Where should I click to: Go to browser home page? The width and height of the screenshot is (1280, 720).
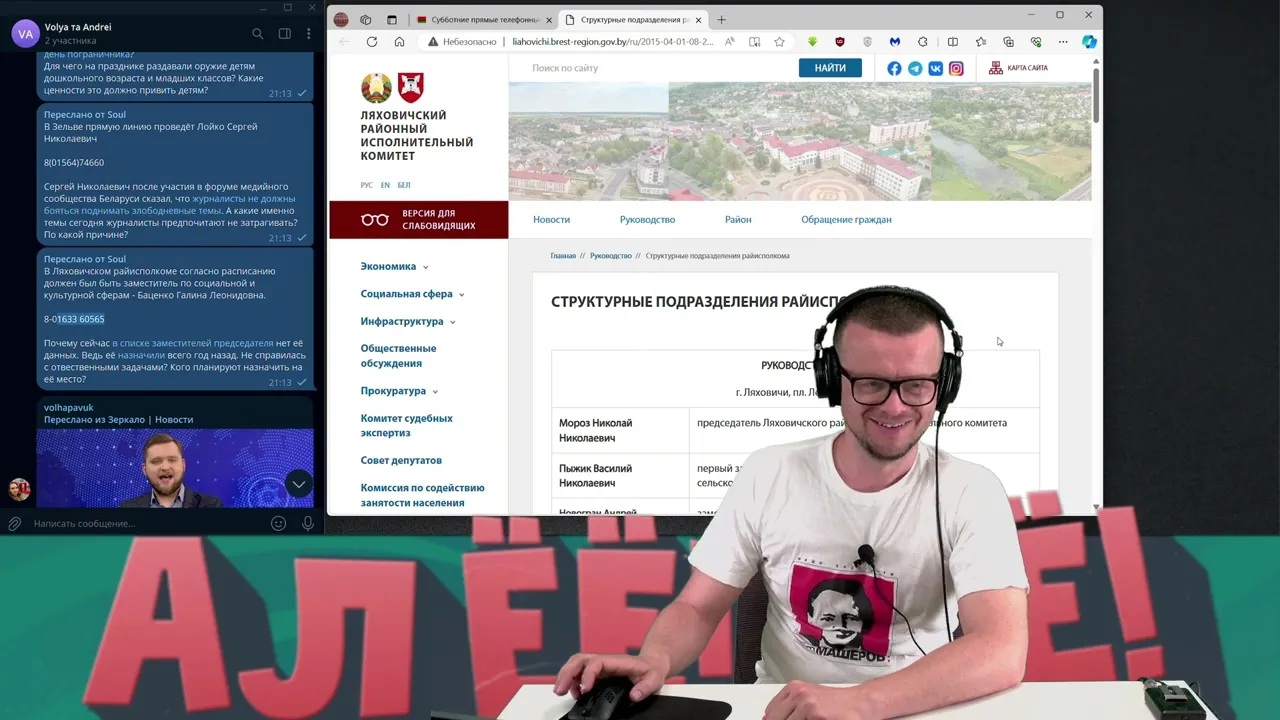399,42
